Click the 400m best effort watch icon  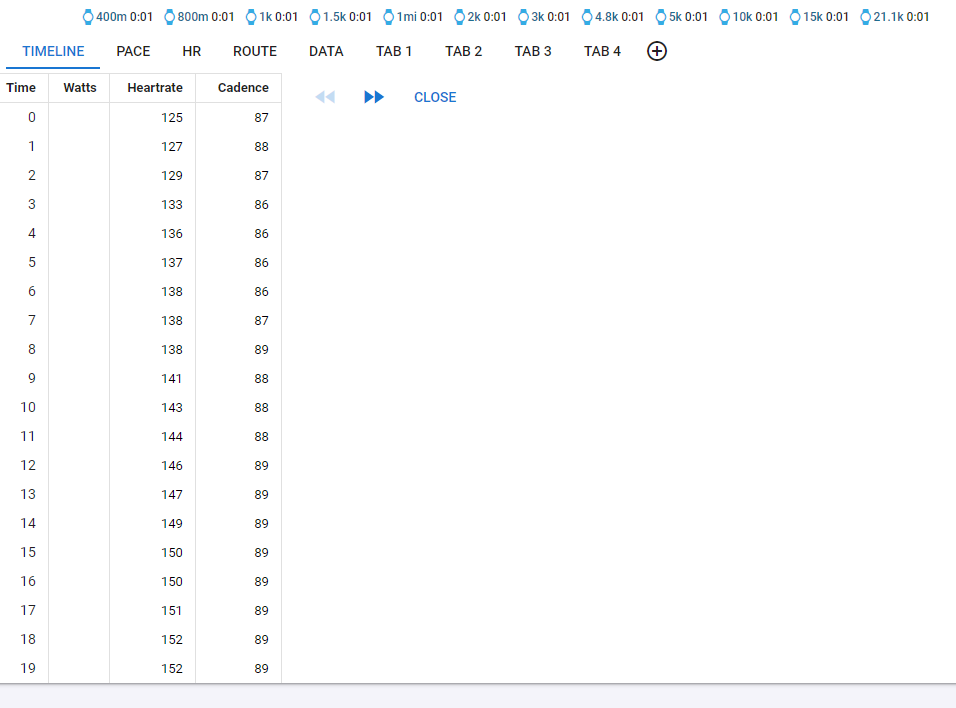88,17
